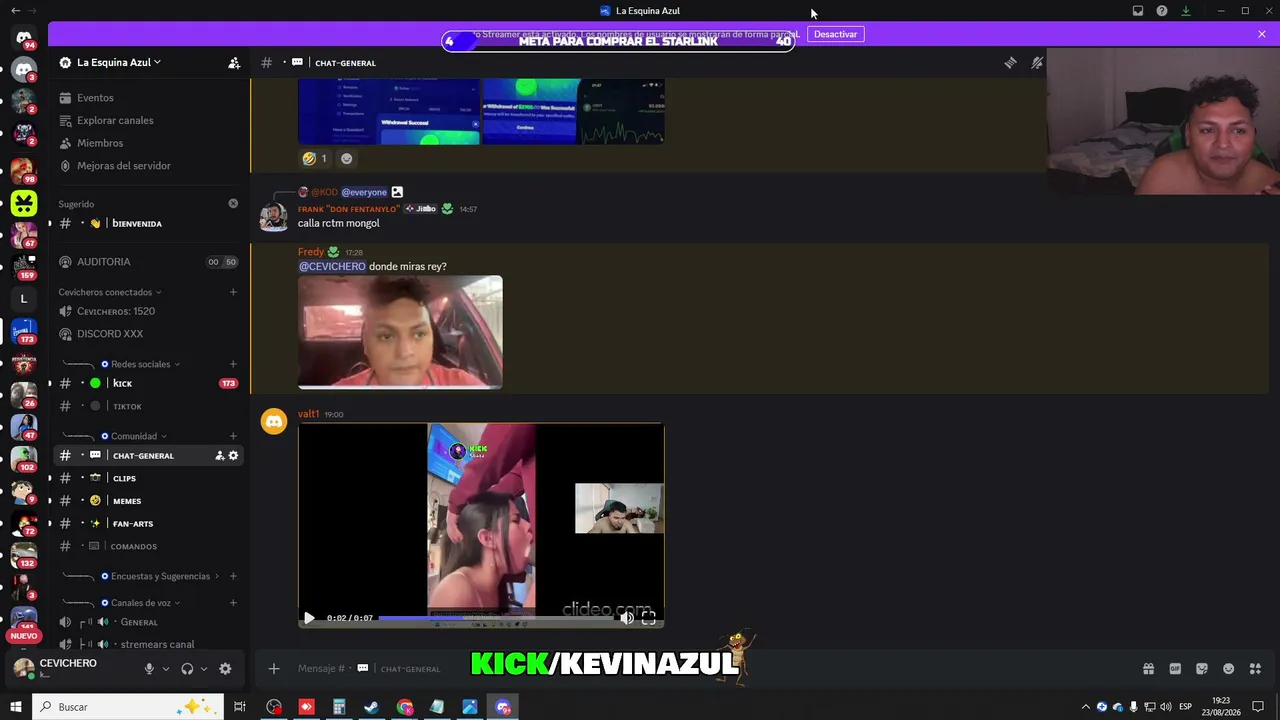Toggle channel notification mute bell

[1037, 63]
